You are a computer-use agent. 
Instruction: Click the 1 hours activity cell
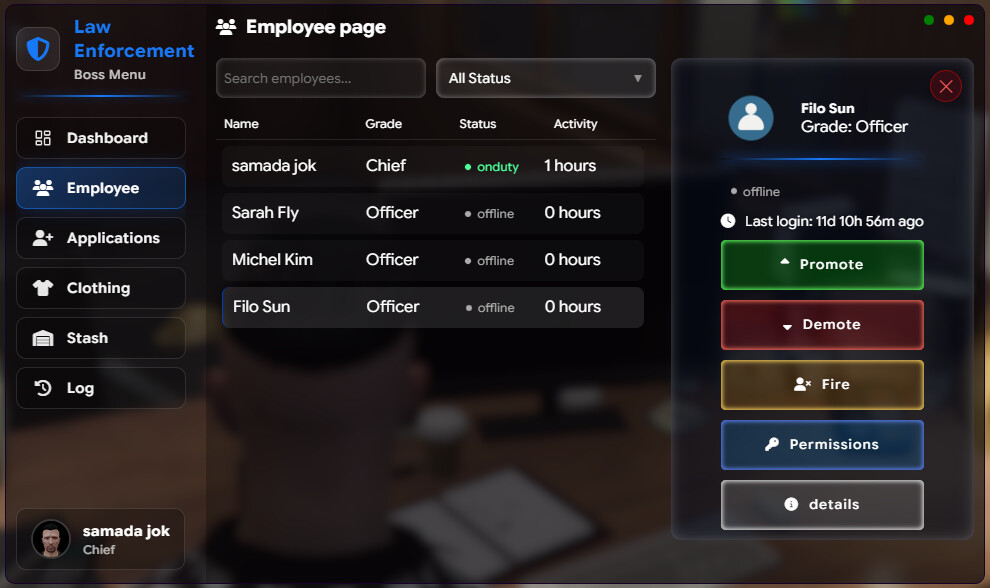[570, 165]
